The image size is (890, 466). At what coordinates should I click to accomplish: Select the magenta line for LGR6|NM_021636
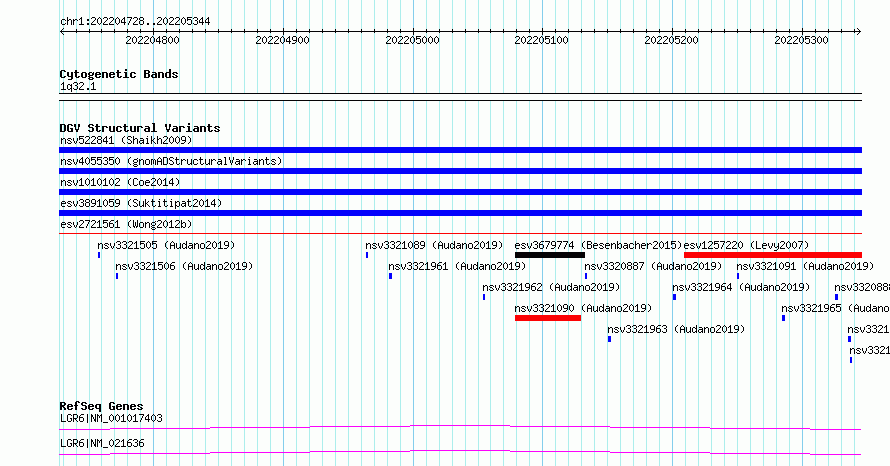[x=460, y=452]
